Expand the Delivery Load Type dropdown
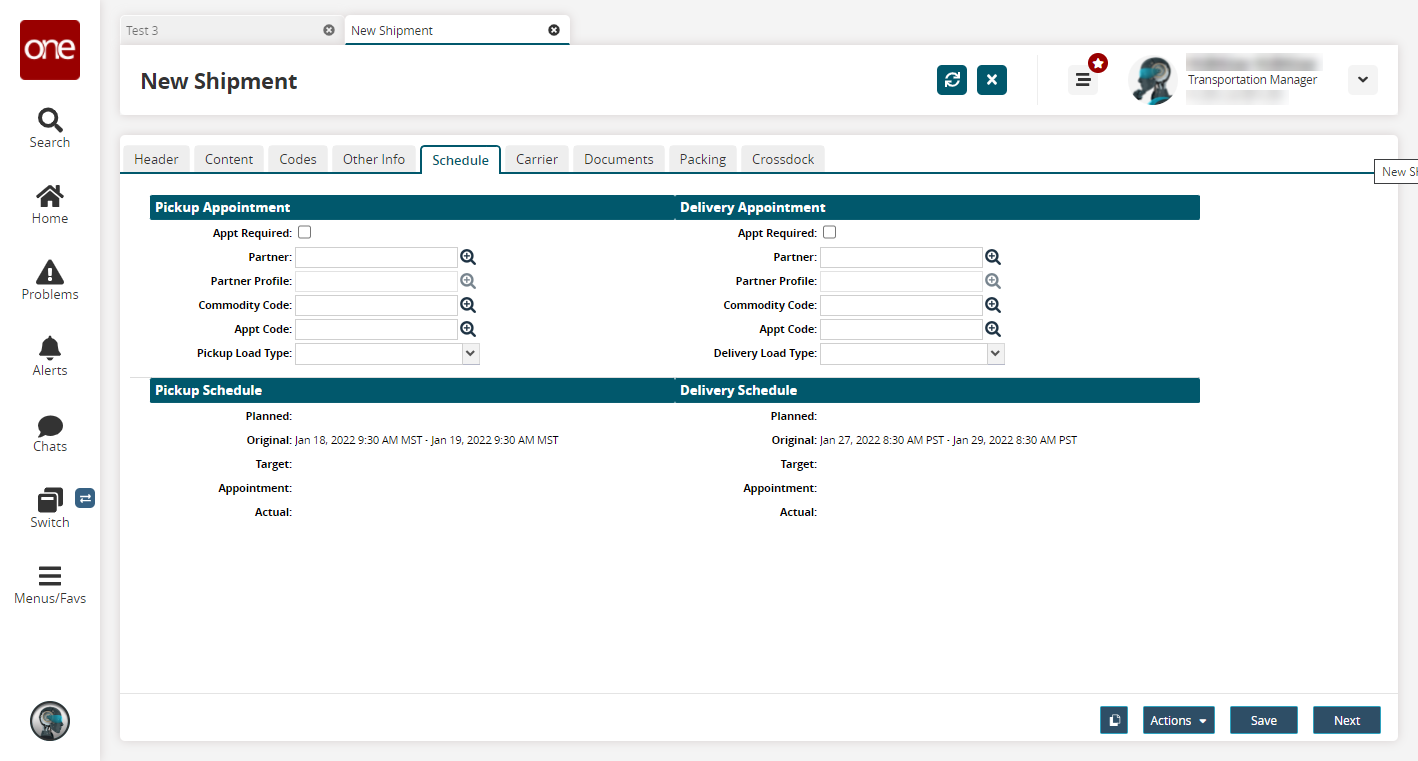Image resolution: width=1418 pixels, height=761 pixels. [x=995, y=353]
